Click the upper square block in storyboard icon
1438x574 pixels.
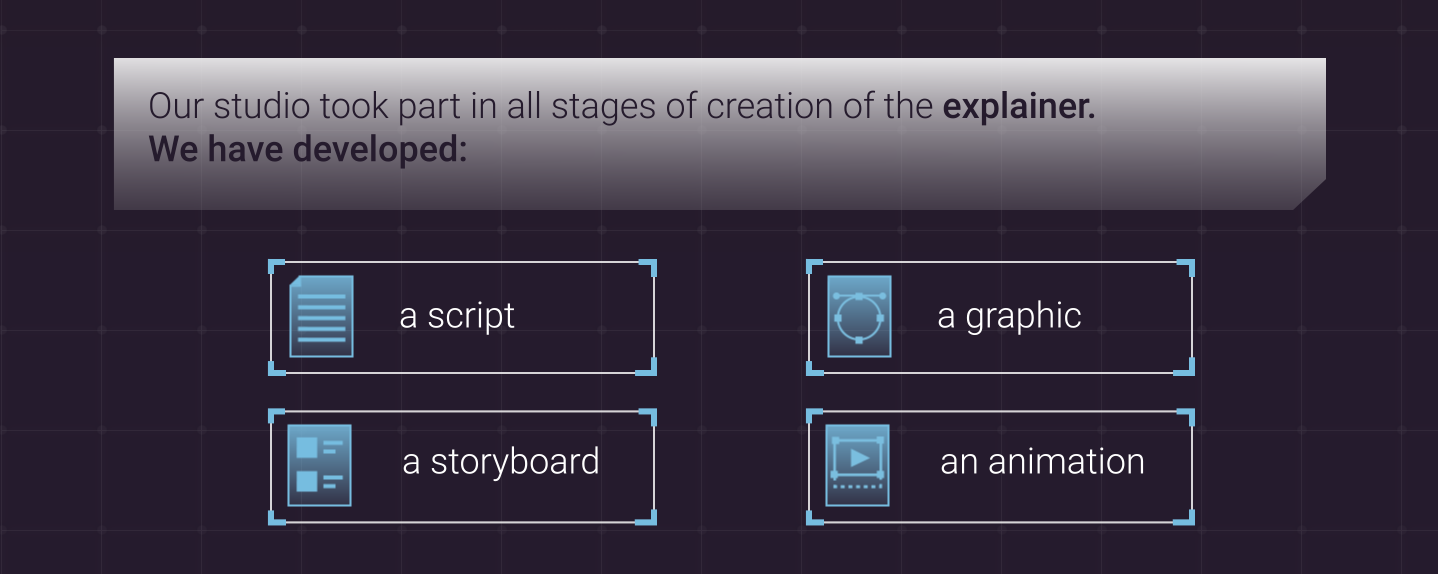pos(307,447)
